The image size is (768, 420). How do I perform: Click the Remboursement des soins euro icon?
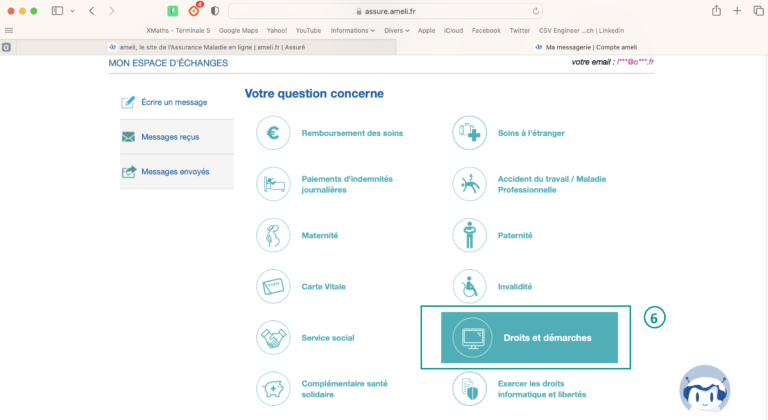click(x=273, y=133)
